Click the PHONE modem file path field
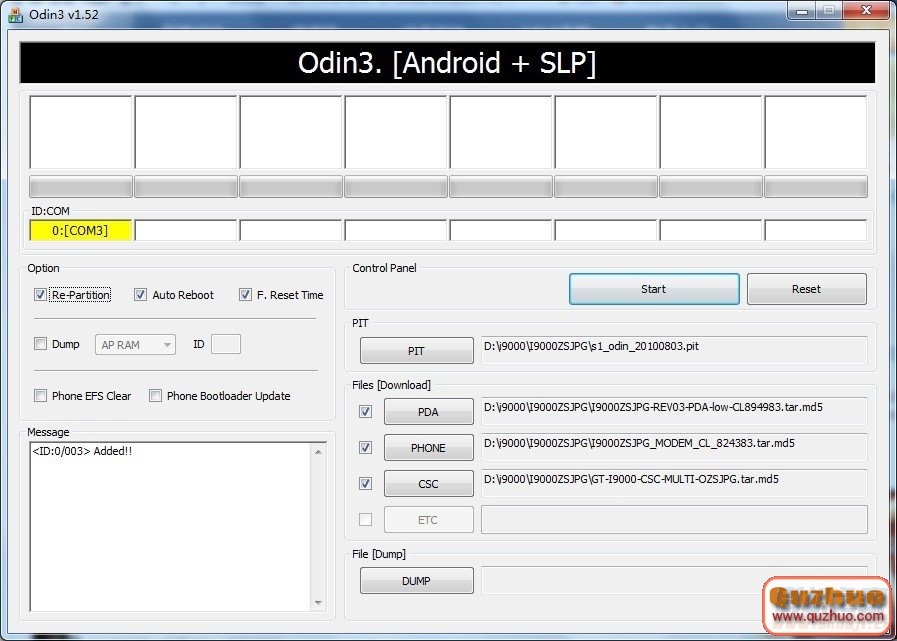Screen dimensions: 897x641 674,447
